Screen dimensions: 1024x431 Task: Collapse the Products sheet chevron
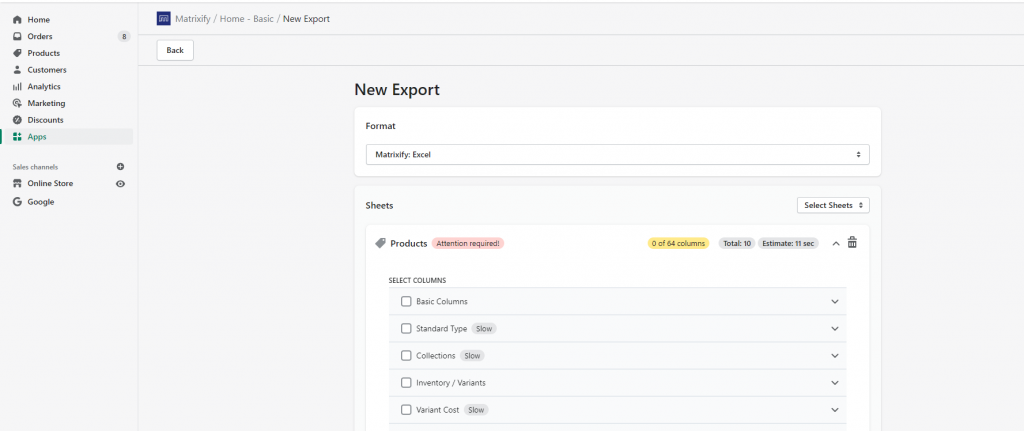(x=835, y=244)
